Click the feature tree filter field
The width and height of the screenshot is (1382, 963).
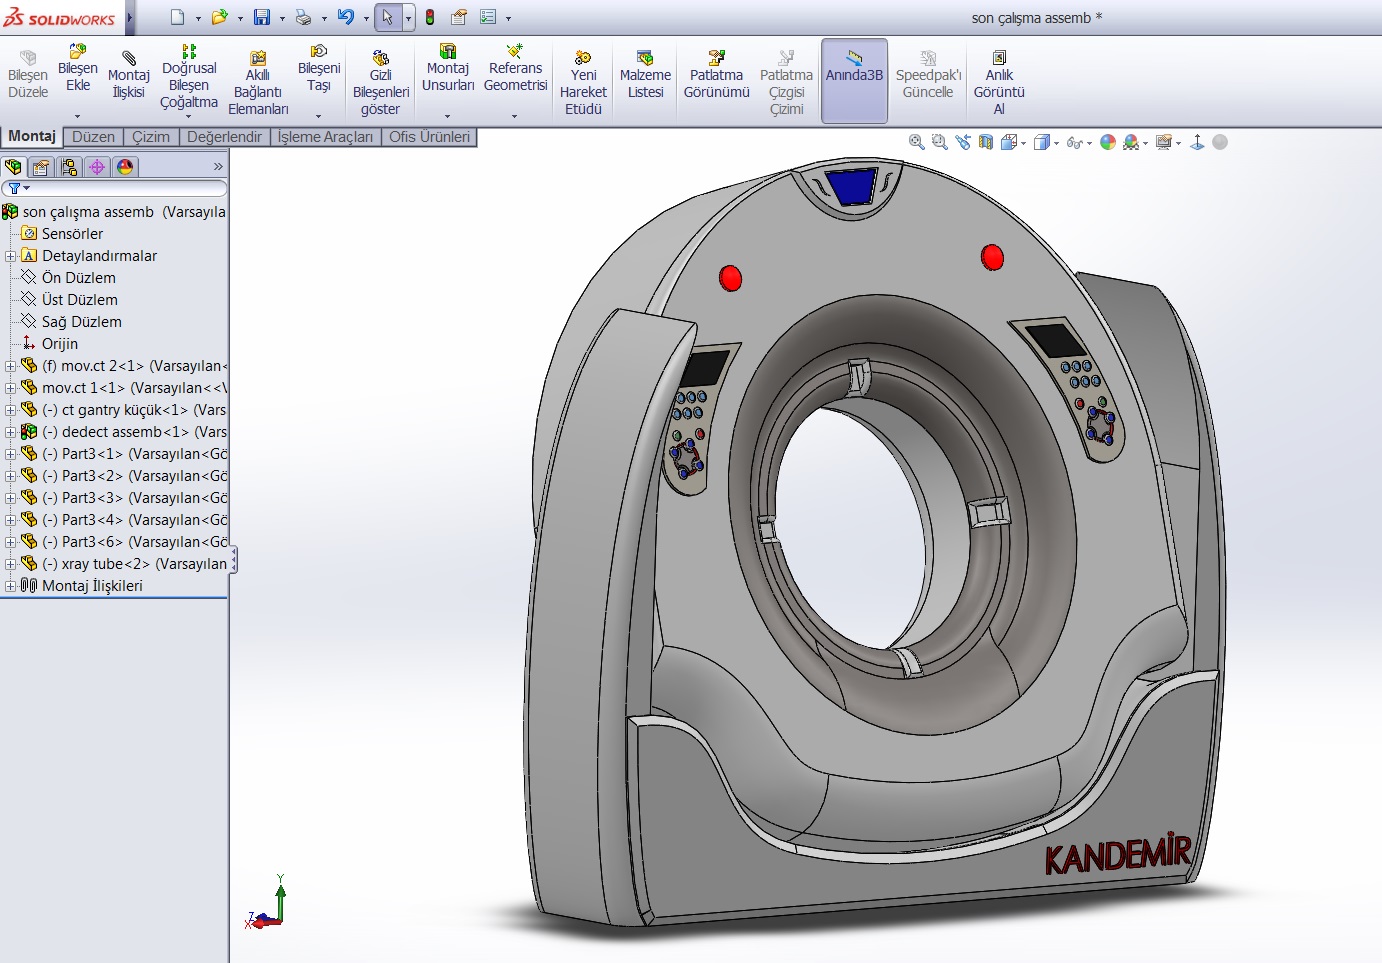click(x=114, y=188)
